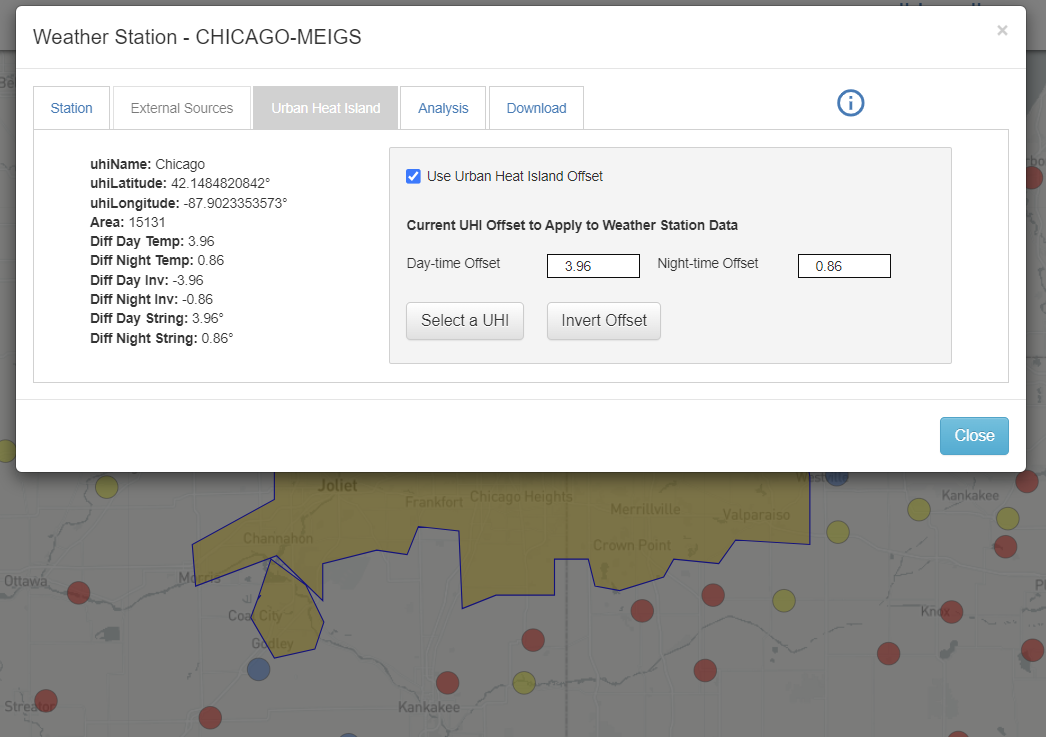
Task: Go to the Analysis tab
Action: 443,108
